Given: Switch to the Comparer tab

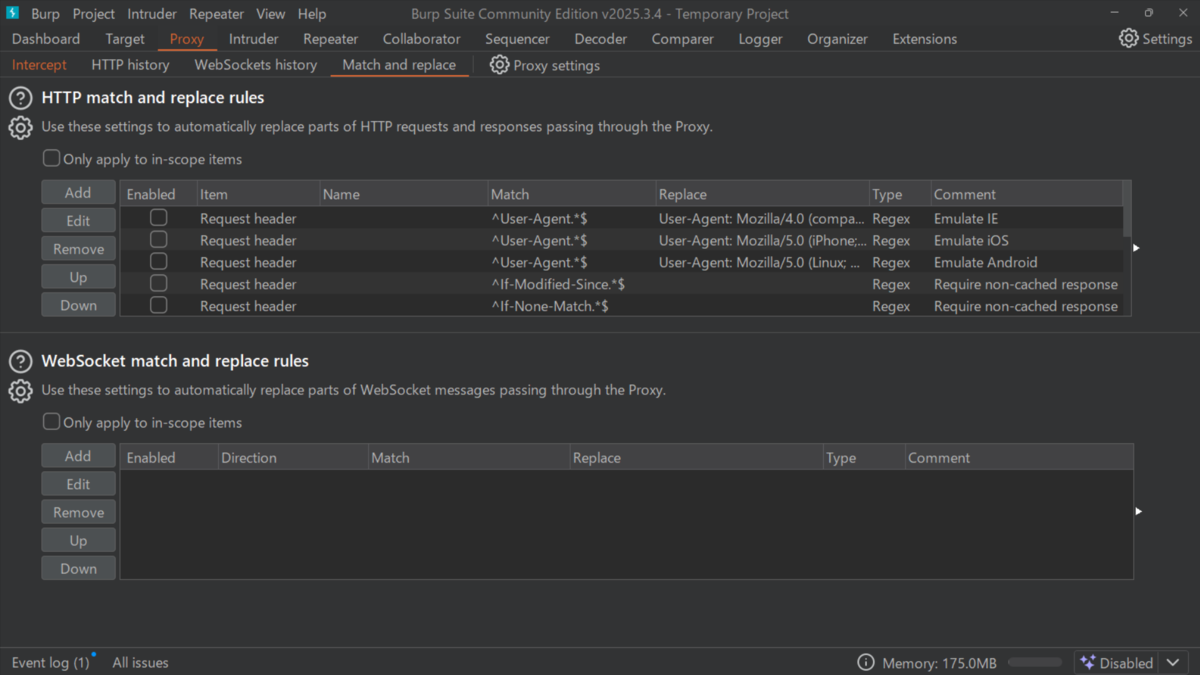Looking at the screenshot, I should 683,39.
